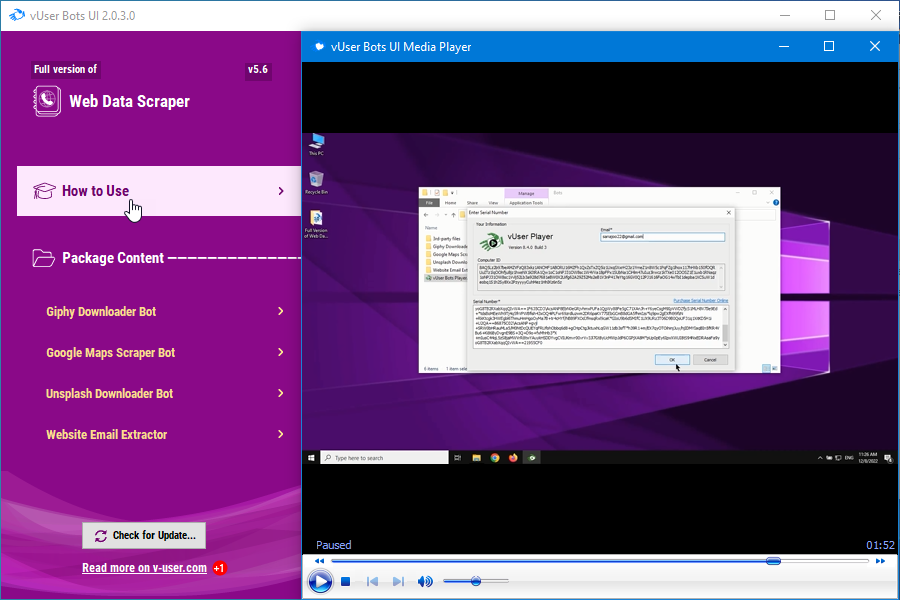Click the chevron beside Website Email Extractor
Image resolution: width=900 pixels, height=600 pixels.
tap(281, 434)
